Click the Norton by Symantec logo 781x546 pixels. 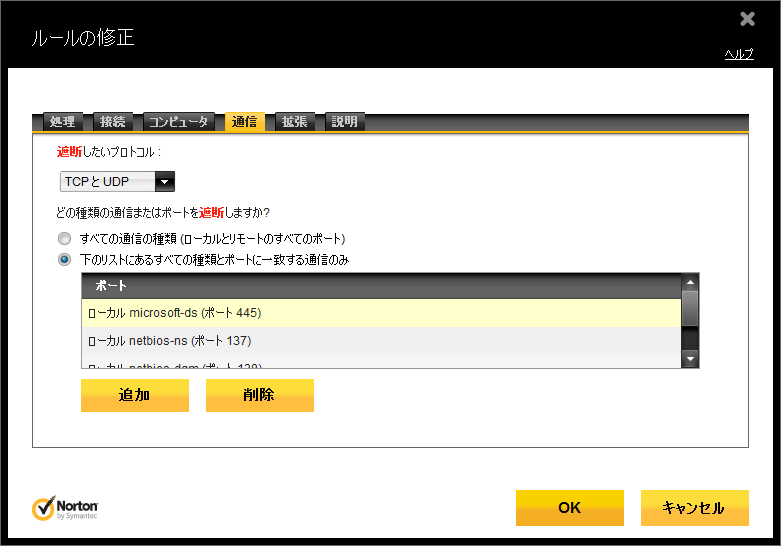pos(66,508)
